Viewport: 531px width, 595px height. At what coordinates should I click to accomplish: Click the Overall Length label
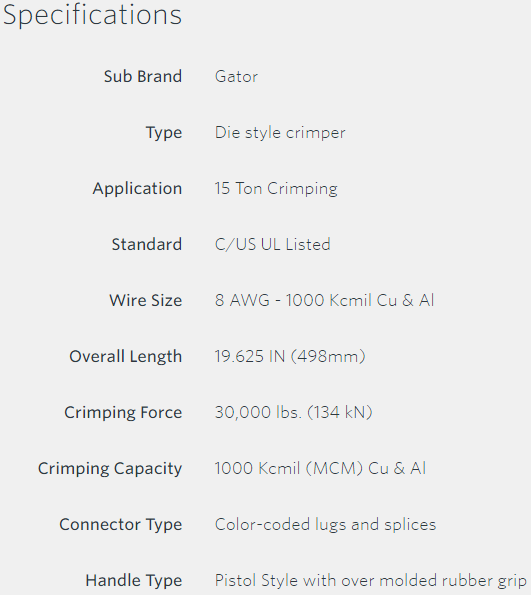(126, 357)
